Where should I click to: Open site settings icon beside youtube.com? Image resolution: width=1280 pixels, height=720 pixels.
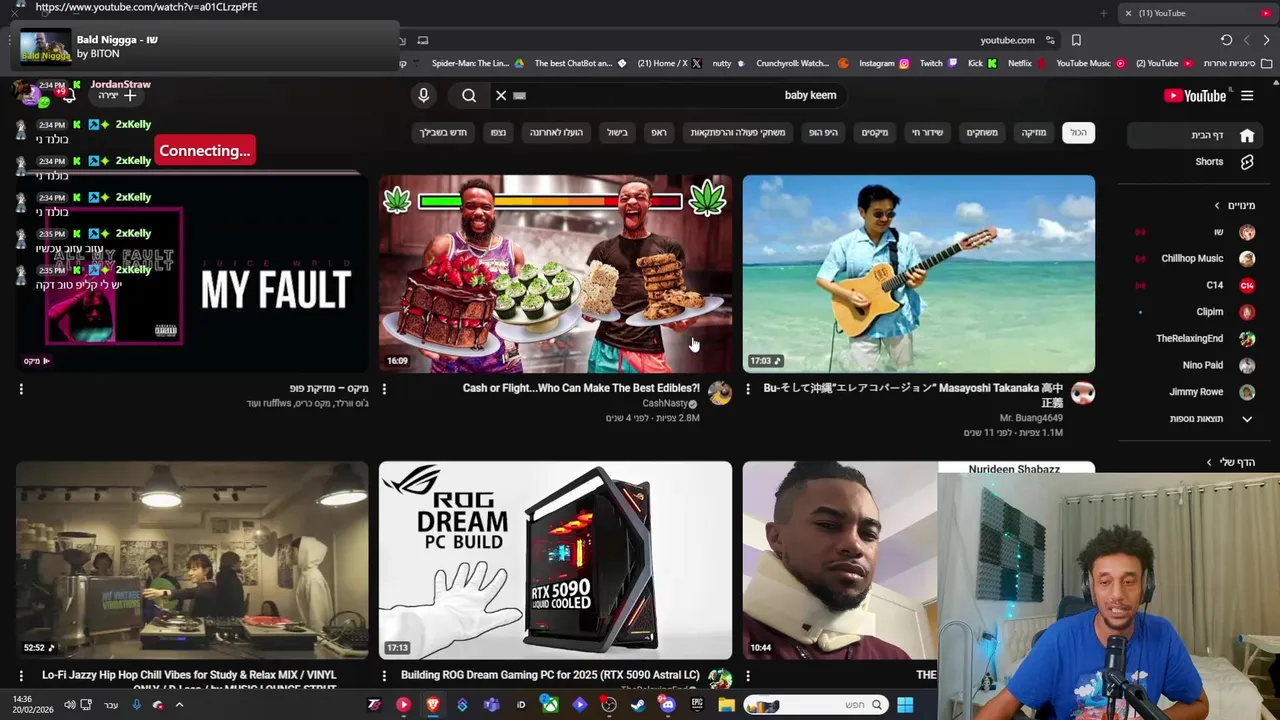(x=1050, y=40)
